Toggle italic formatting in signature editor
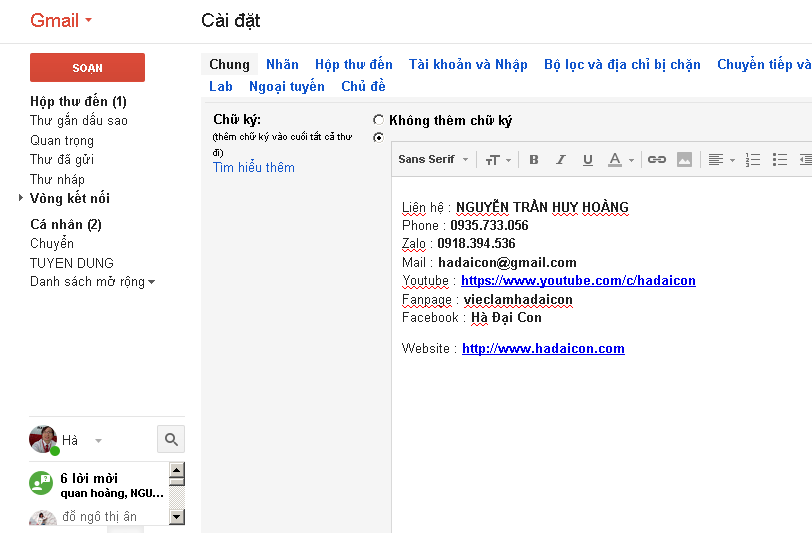This screenshot has height=533, width=812. 561,160
